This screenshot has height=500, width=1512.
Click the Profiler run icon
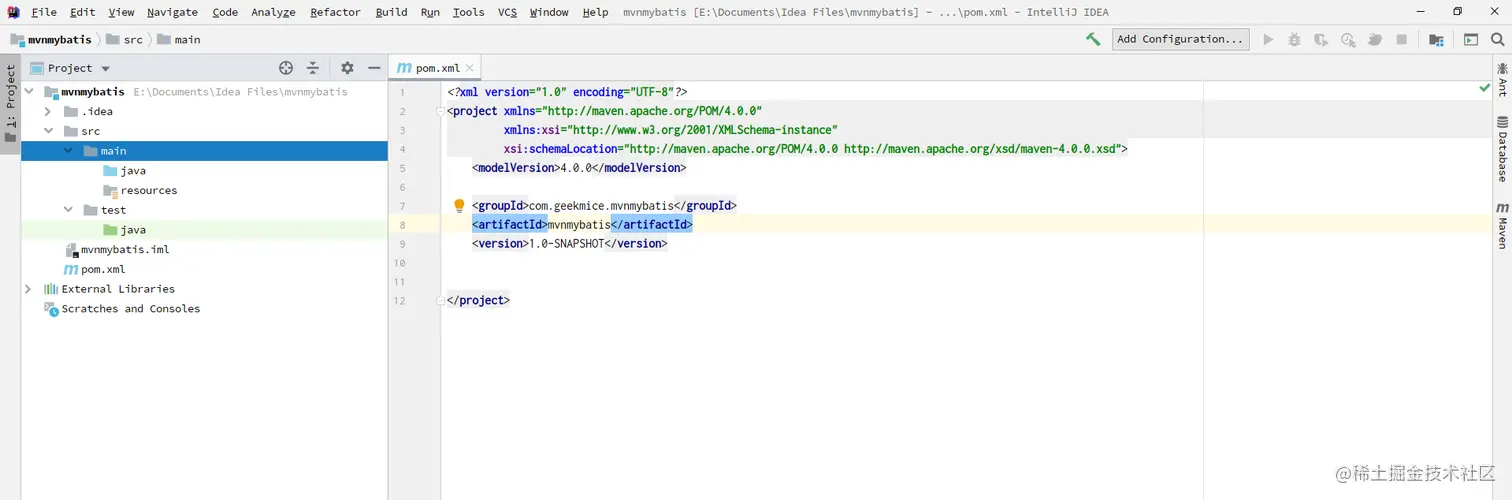pos(1348,39)
